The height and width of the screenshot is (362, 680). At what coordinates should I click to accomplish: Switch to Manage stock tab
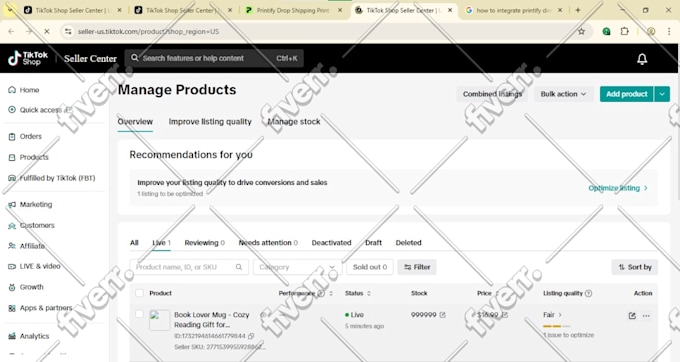pos(294,122)
